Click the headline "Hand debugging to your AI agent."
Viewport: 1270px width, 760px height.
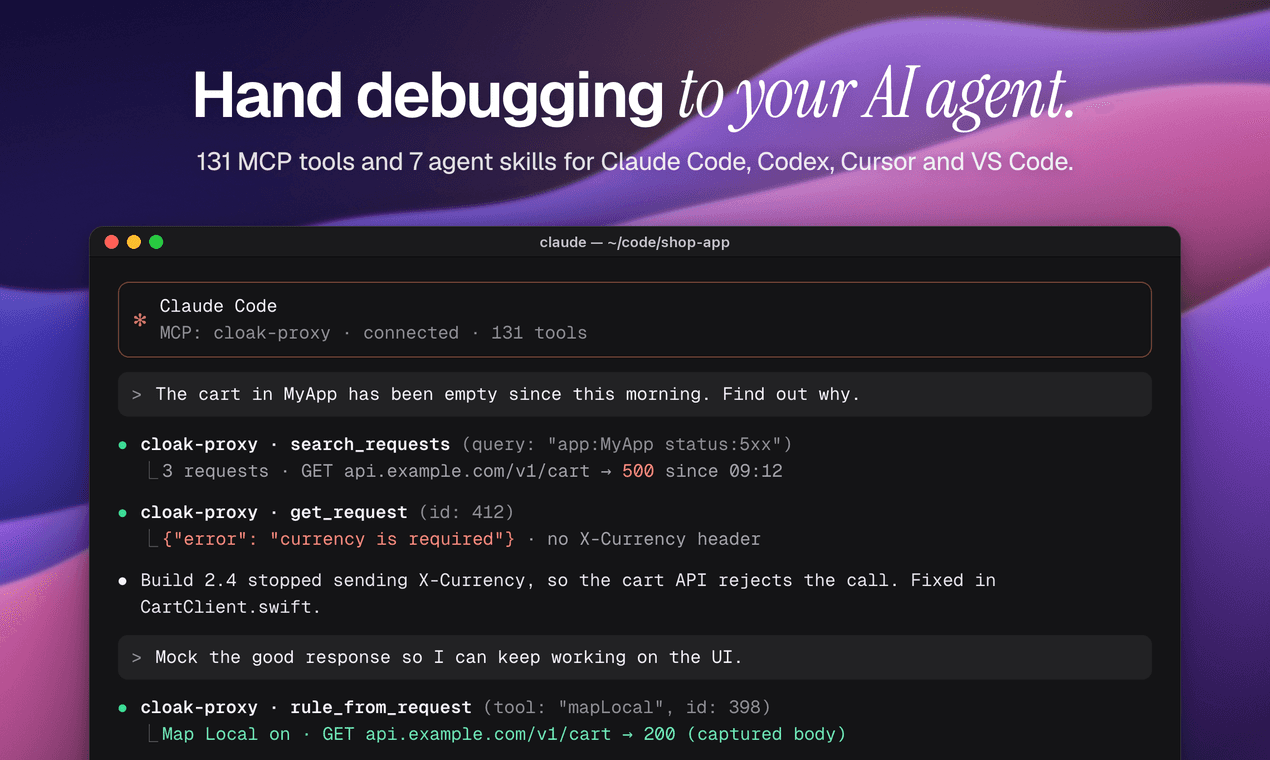click(x=635, y=96)
